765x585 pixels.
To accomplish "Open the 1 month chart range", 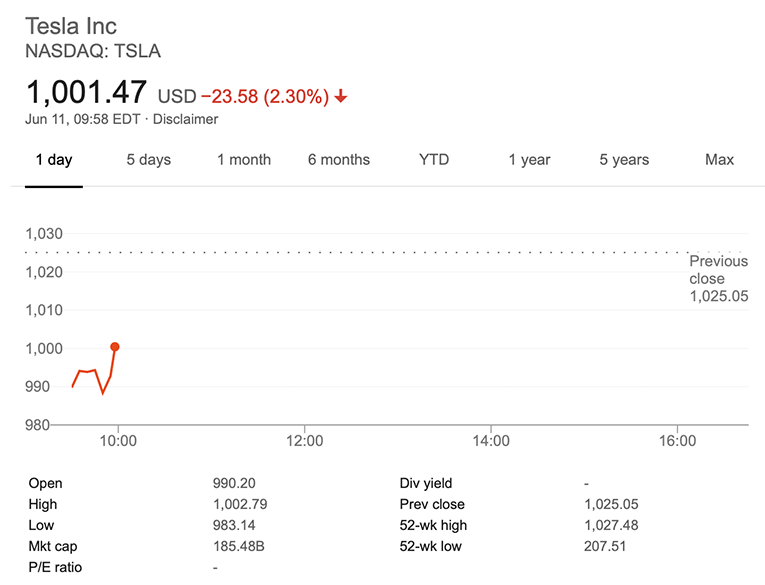I will (244, 160).
